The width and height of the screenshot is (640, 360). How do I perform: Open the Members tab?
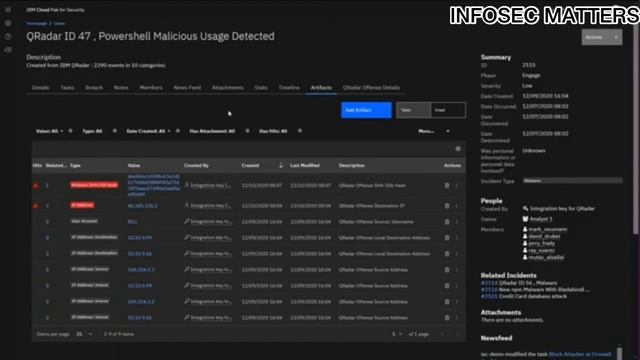point(151,87)
